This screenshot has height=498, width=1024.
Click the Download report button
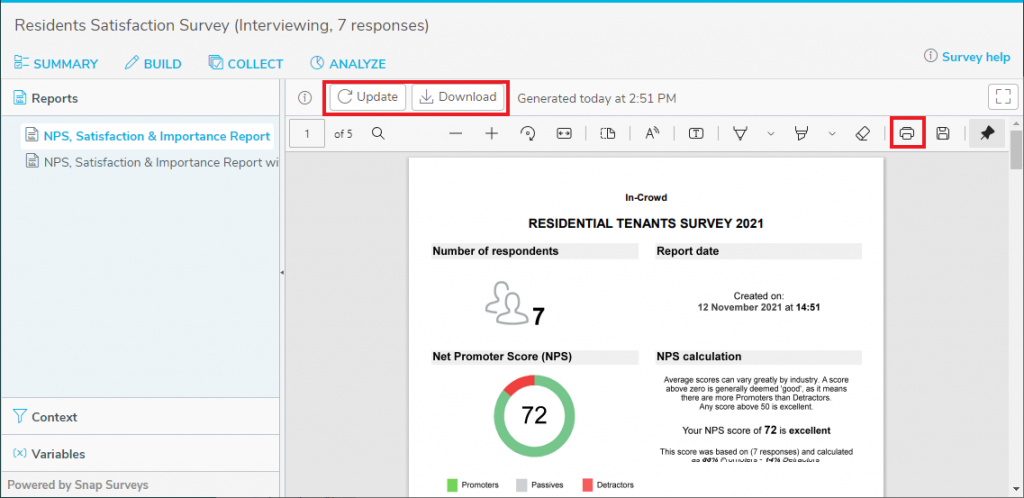click(458, 97)
